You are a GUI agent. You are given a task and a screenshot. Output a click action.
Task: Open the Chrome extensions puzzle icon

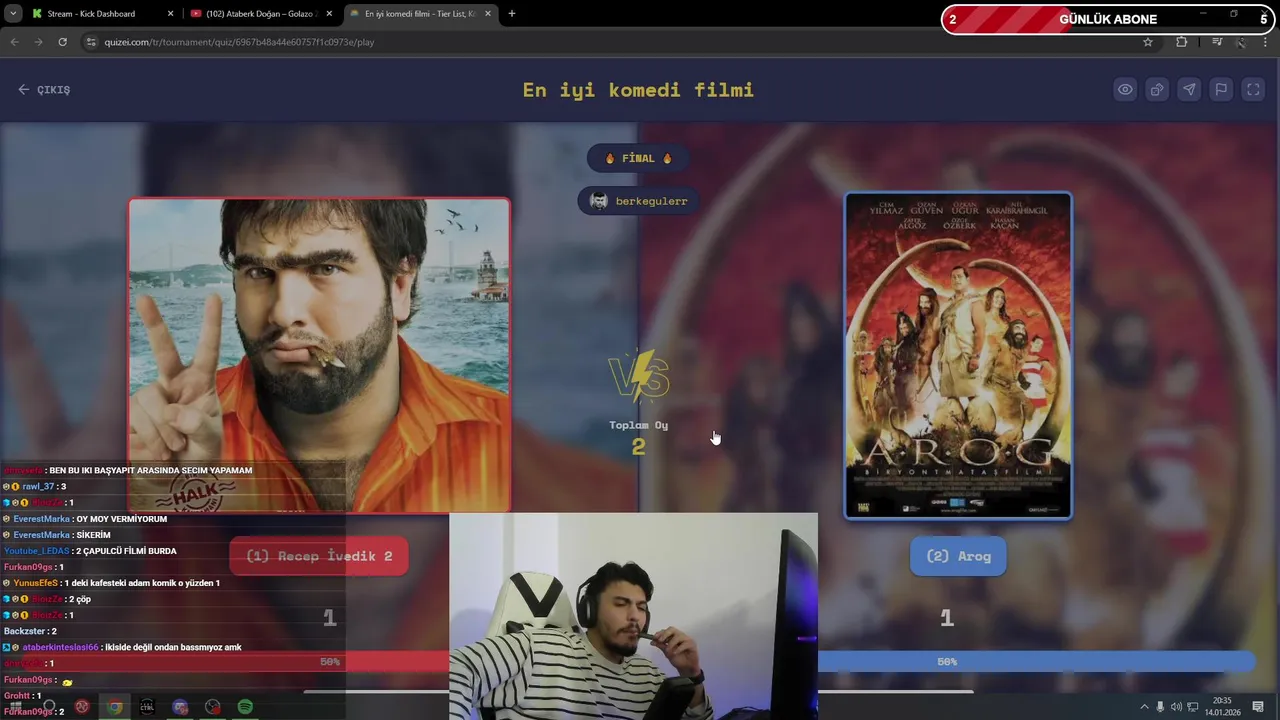(x=1182, y=42)
